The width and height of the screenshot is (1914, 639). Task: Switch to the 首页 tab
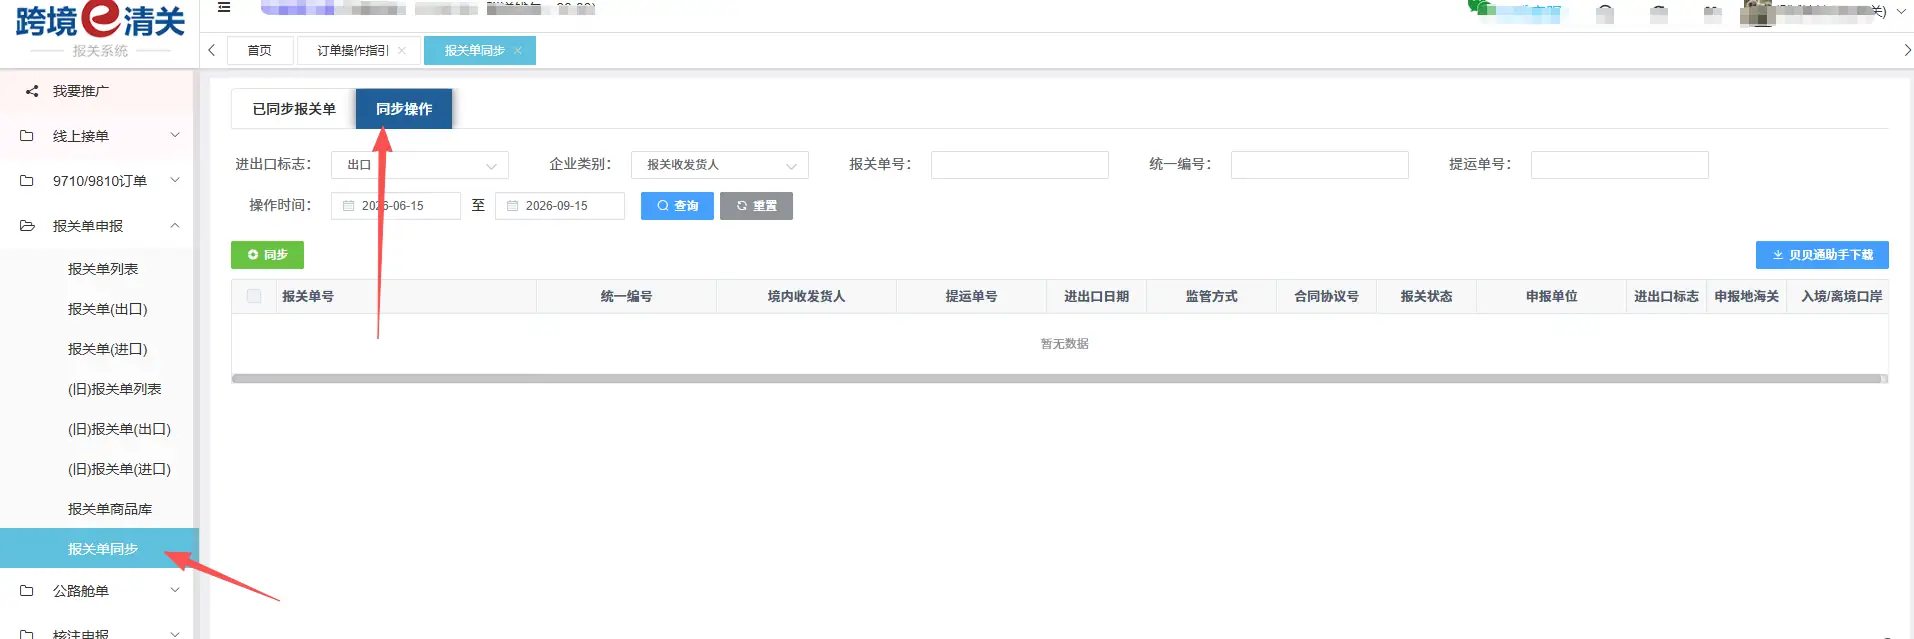click(x=260, y=50)
